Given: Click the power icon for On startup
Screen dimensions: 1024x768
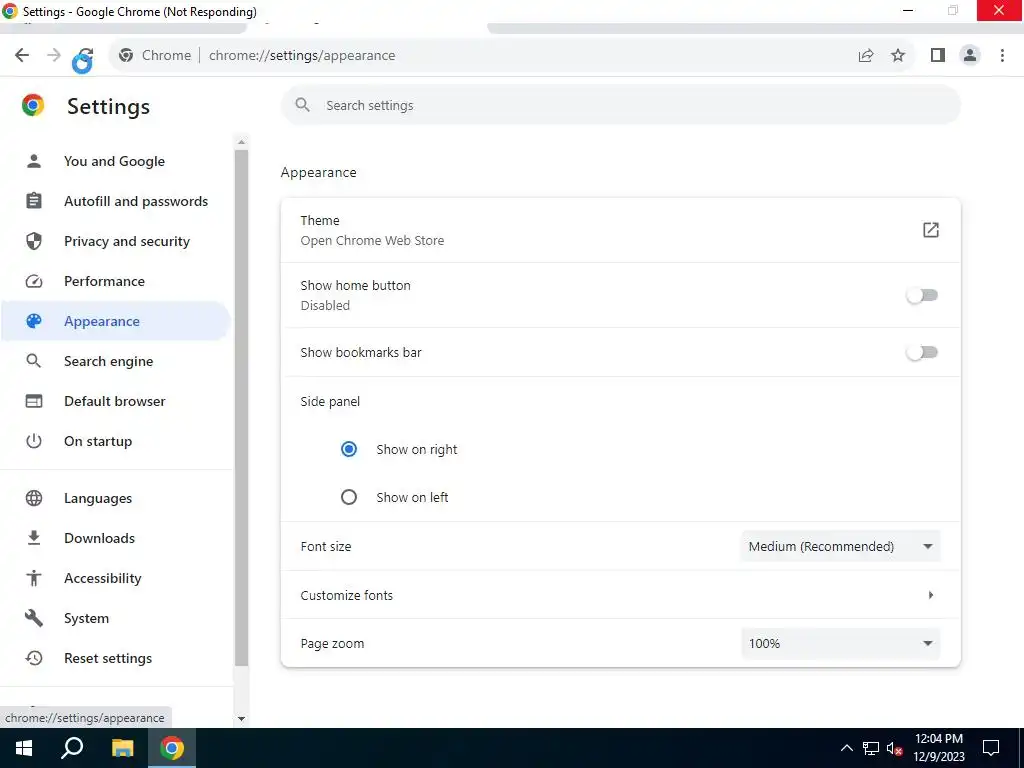Looking at the screenshot, I should [34, 441].
